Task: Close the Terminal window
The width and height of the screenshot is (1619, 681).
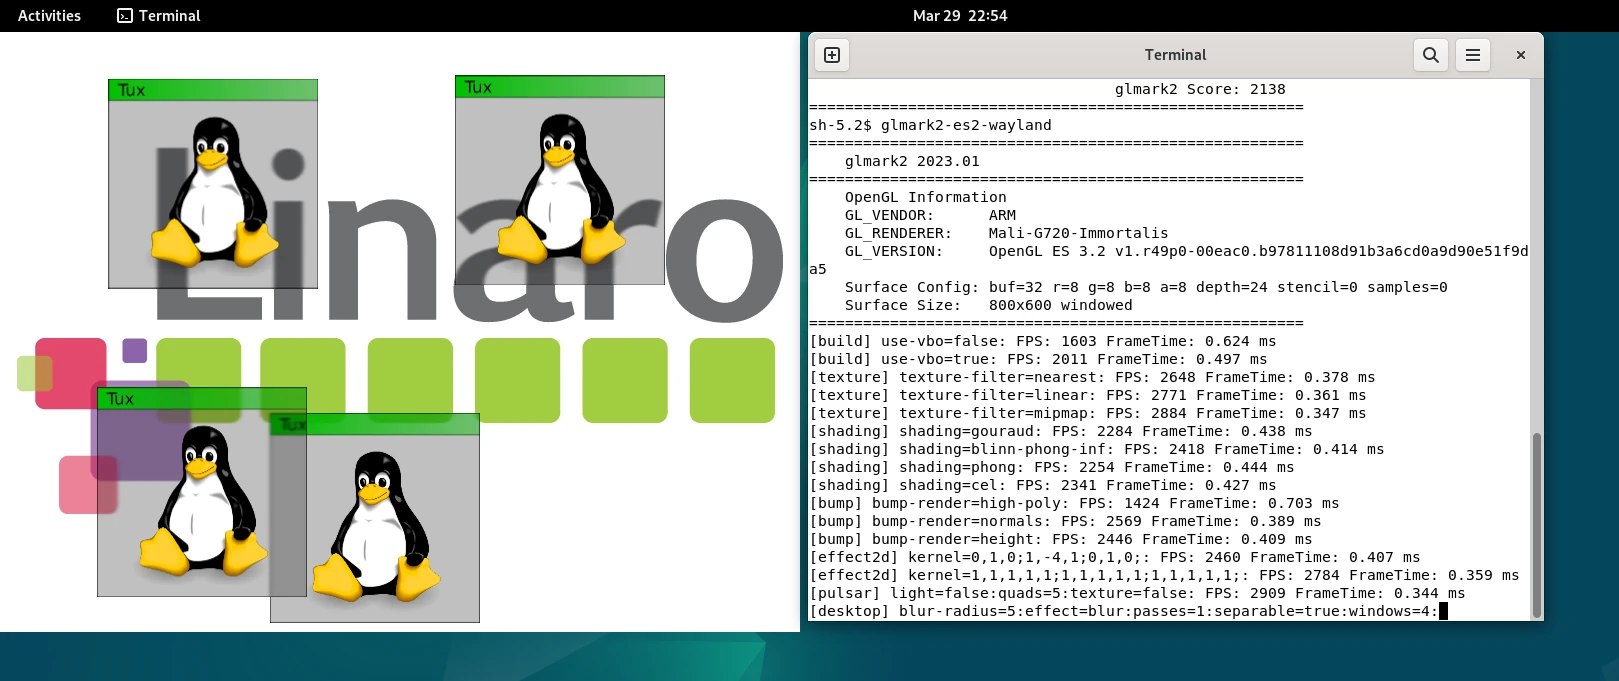Action: click(1521, 55)
